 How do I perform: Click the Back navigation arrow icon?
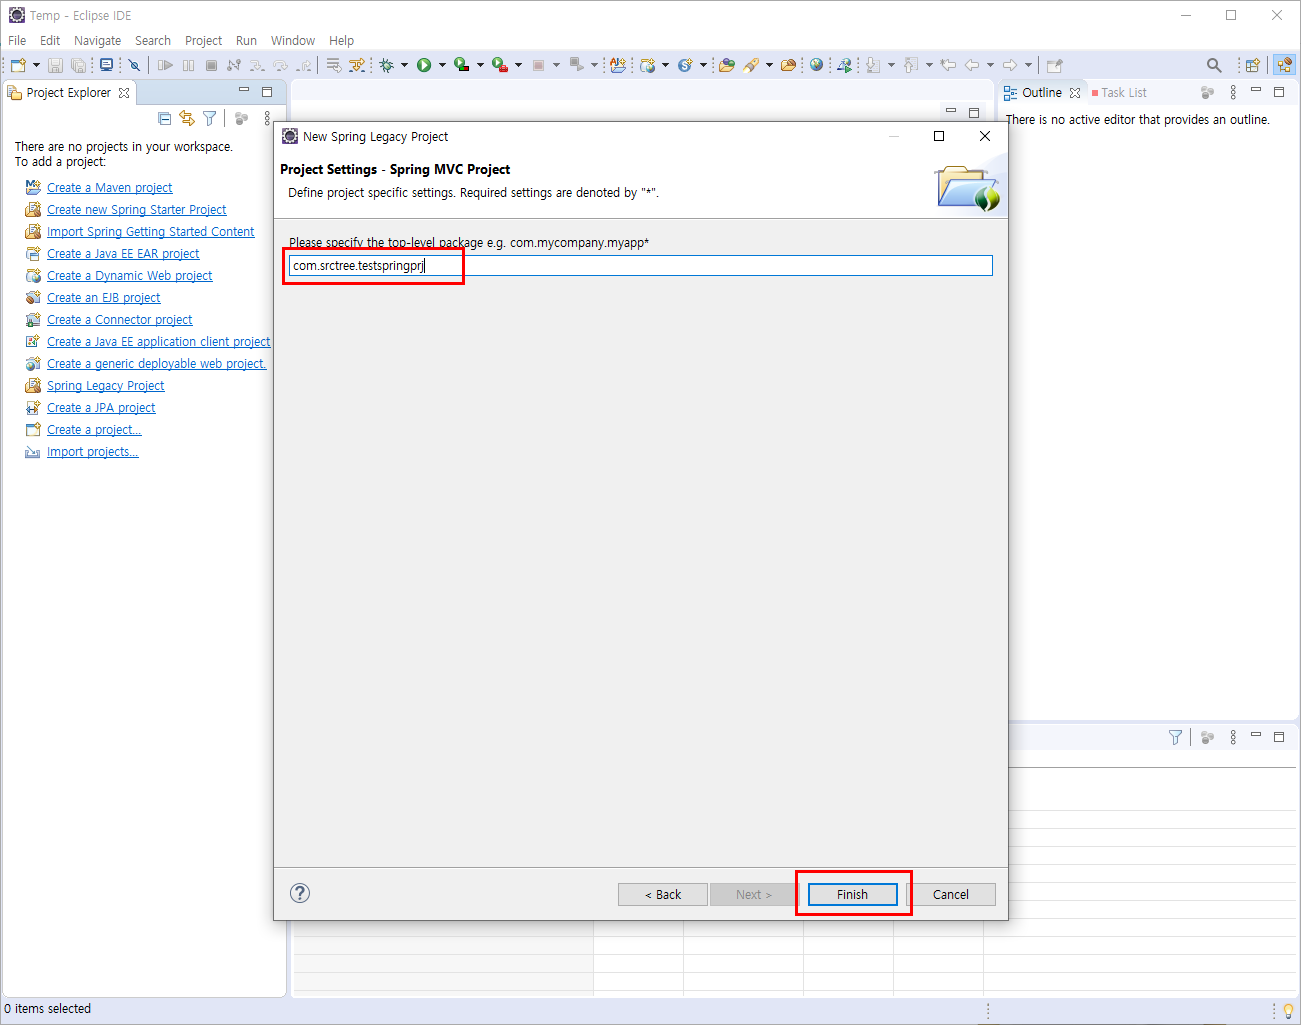972,65
